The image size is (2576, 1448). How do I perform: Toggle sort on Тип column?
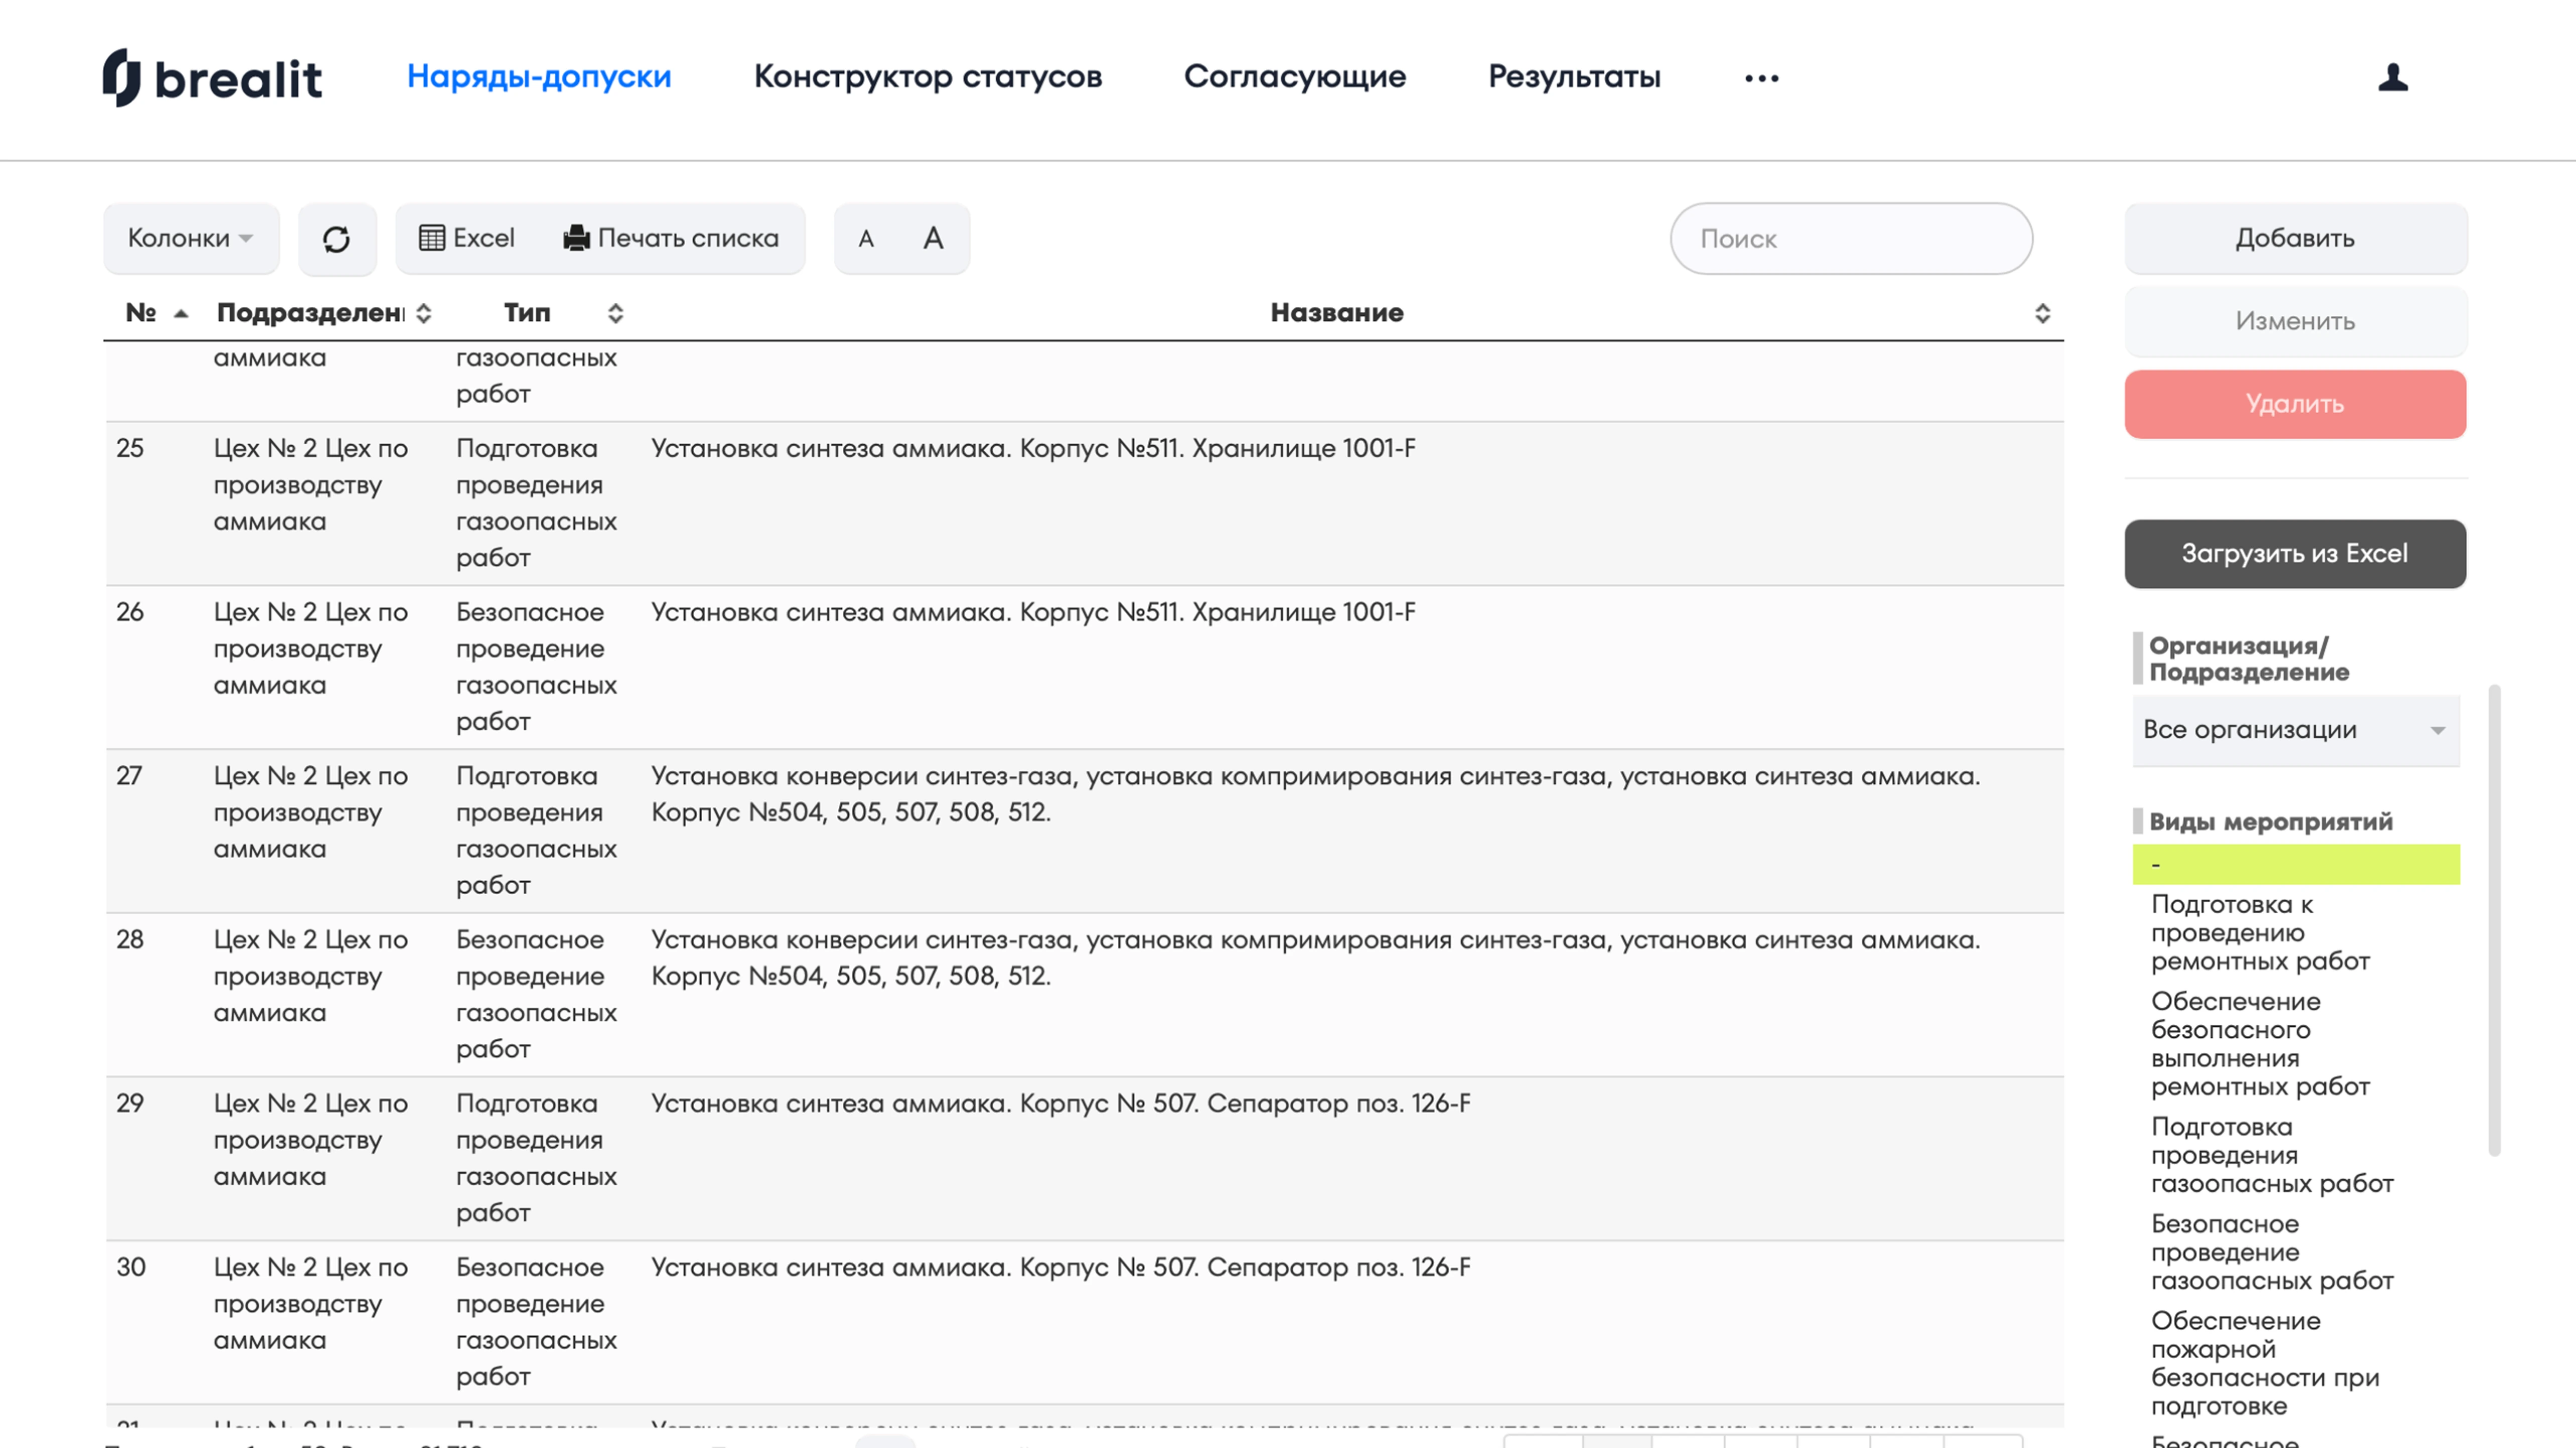tap(615, 313)
